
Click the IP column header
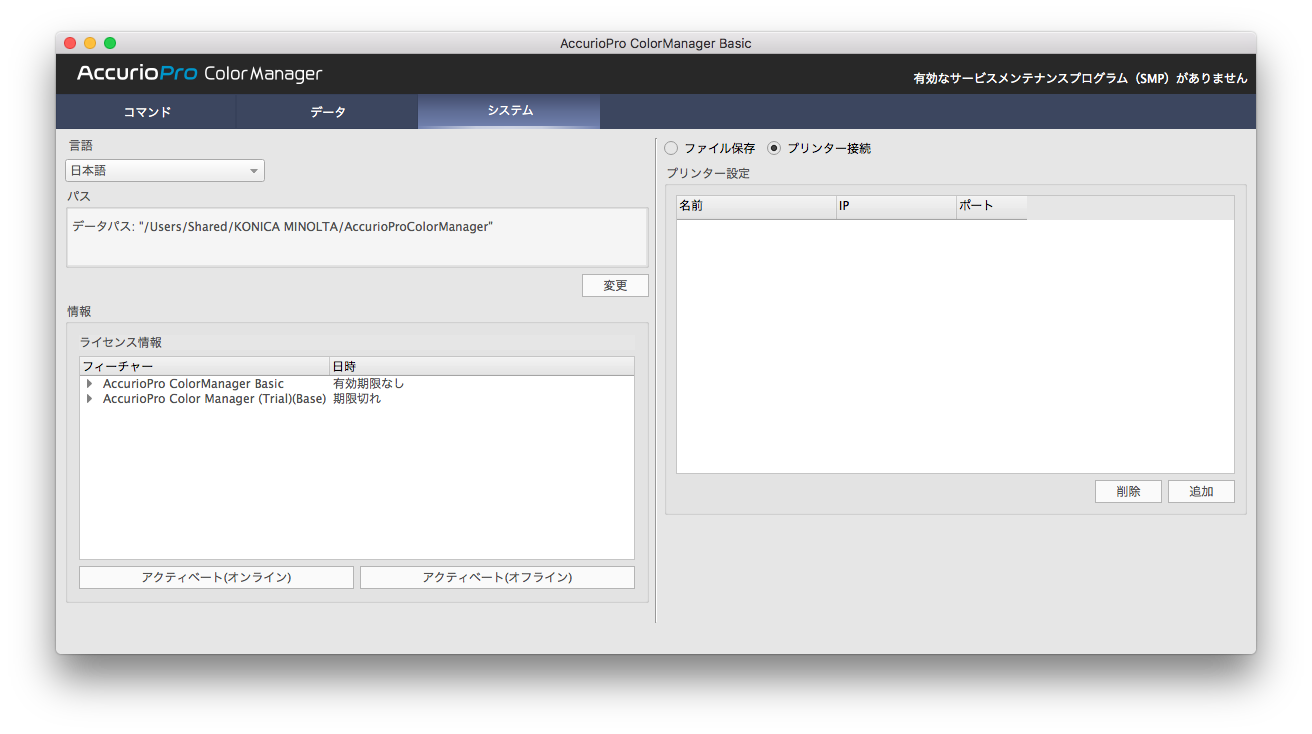896,206
